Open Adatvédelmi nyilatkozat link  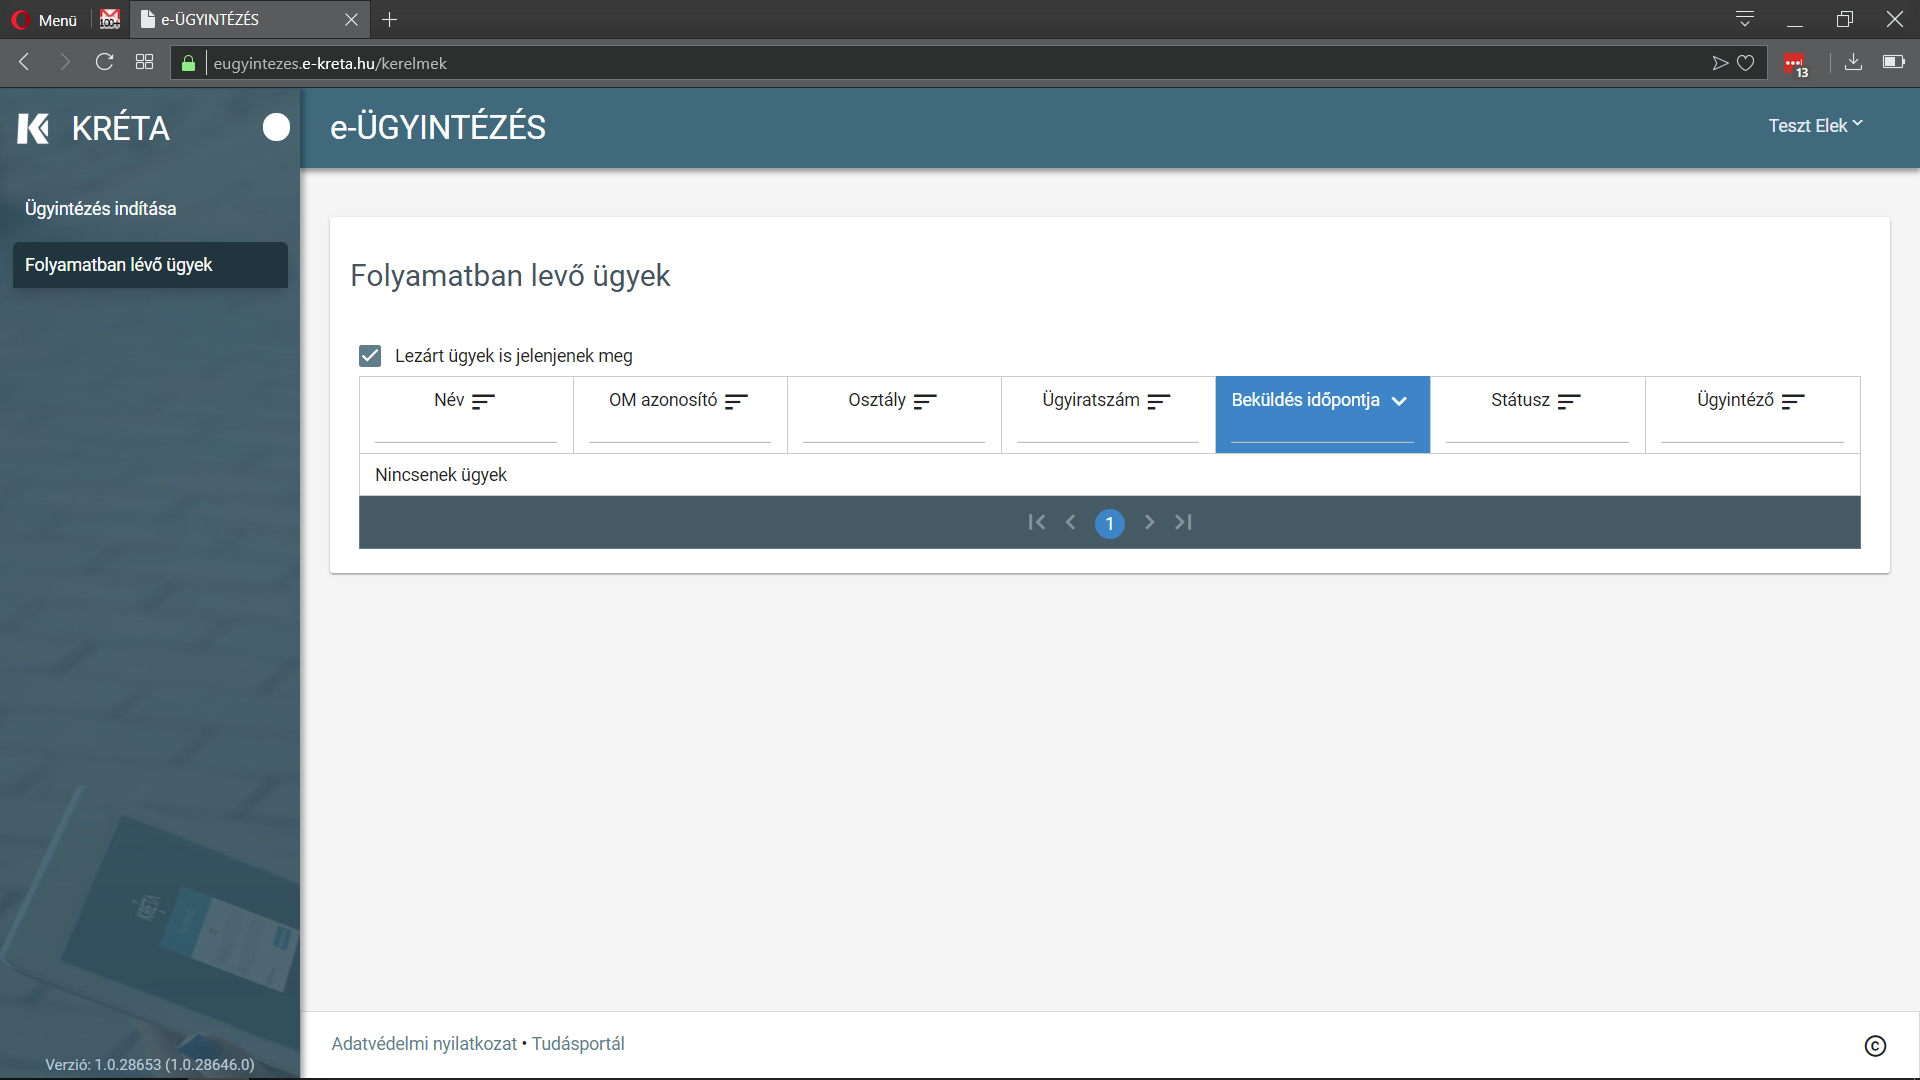point(424,1044)
